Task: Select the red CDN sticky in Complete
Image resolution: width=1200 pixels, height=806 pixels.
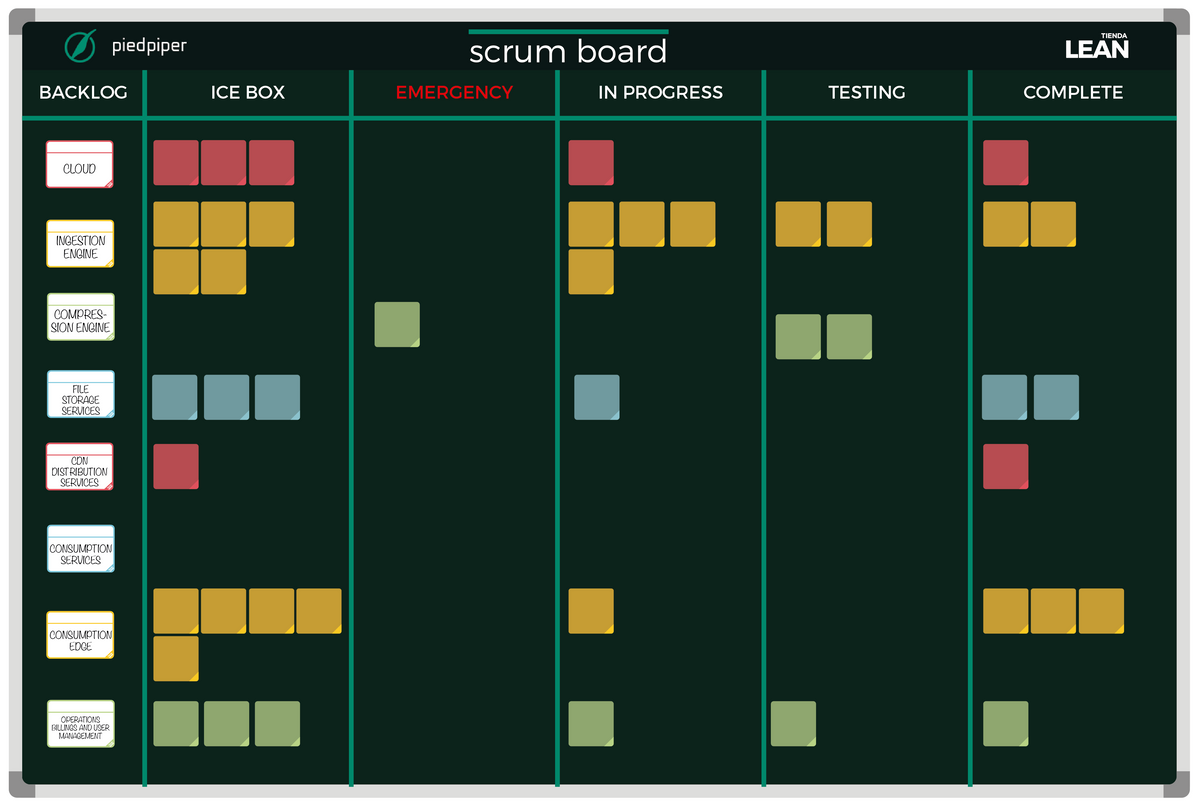Action: tap(1005, 466)
